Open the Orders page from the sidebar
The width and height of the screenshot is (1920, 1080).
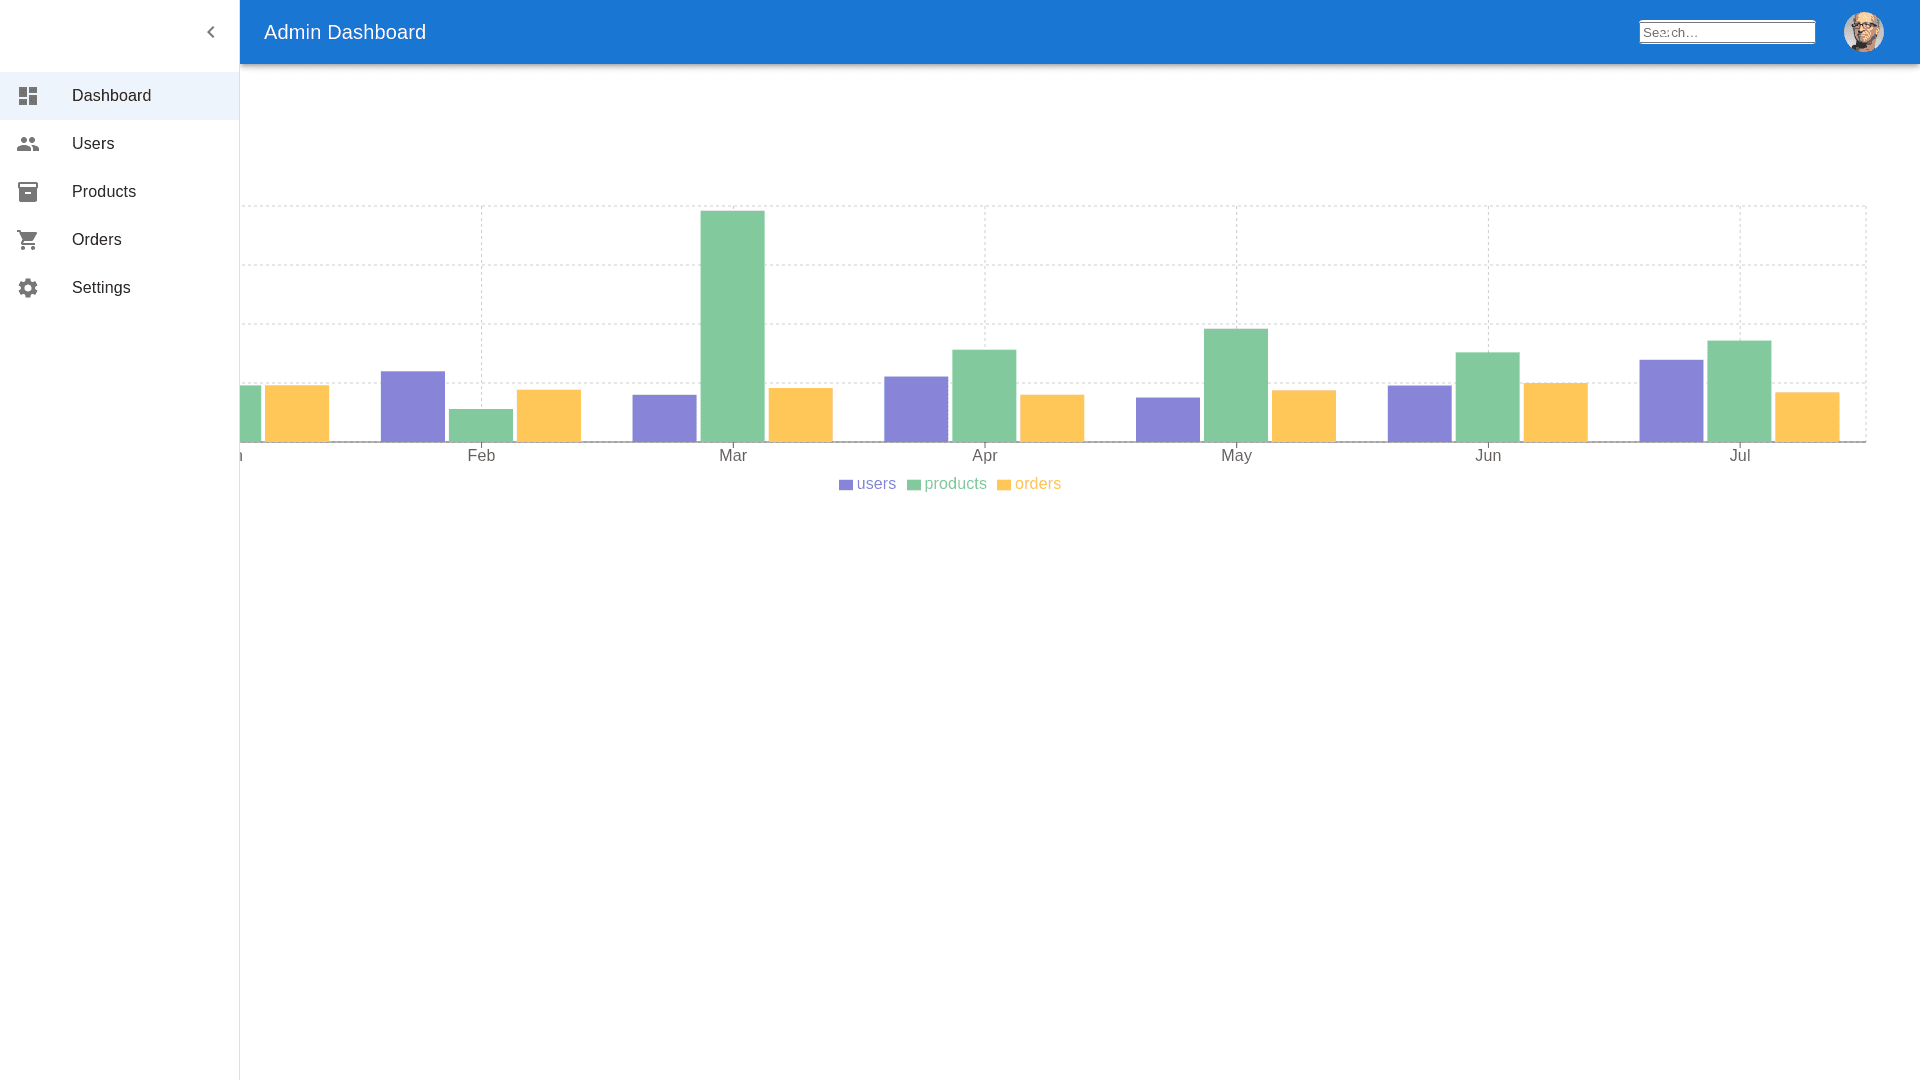coord(96,239)
